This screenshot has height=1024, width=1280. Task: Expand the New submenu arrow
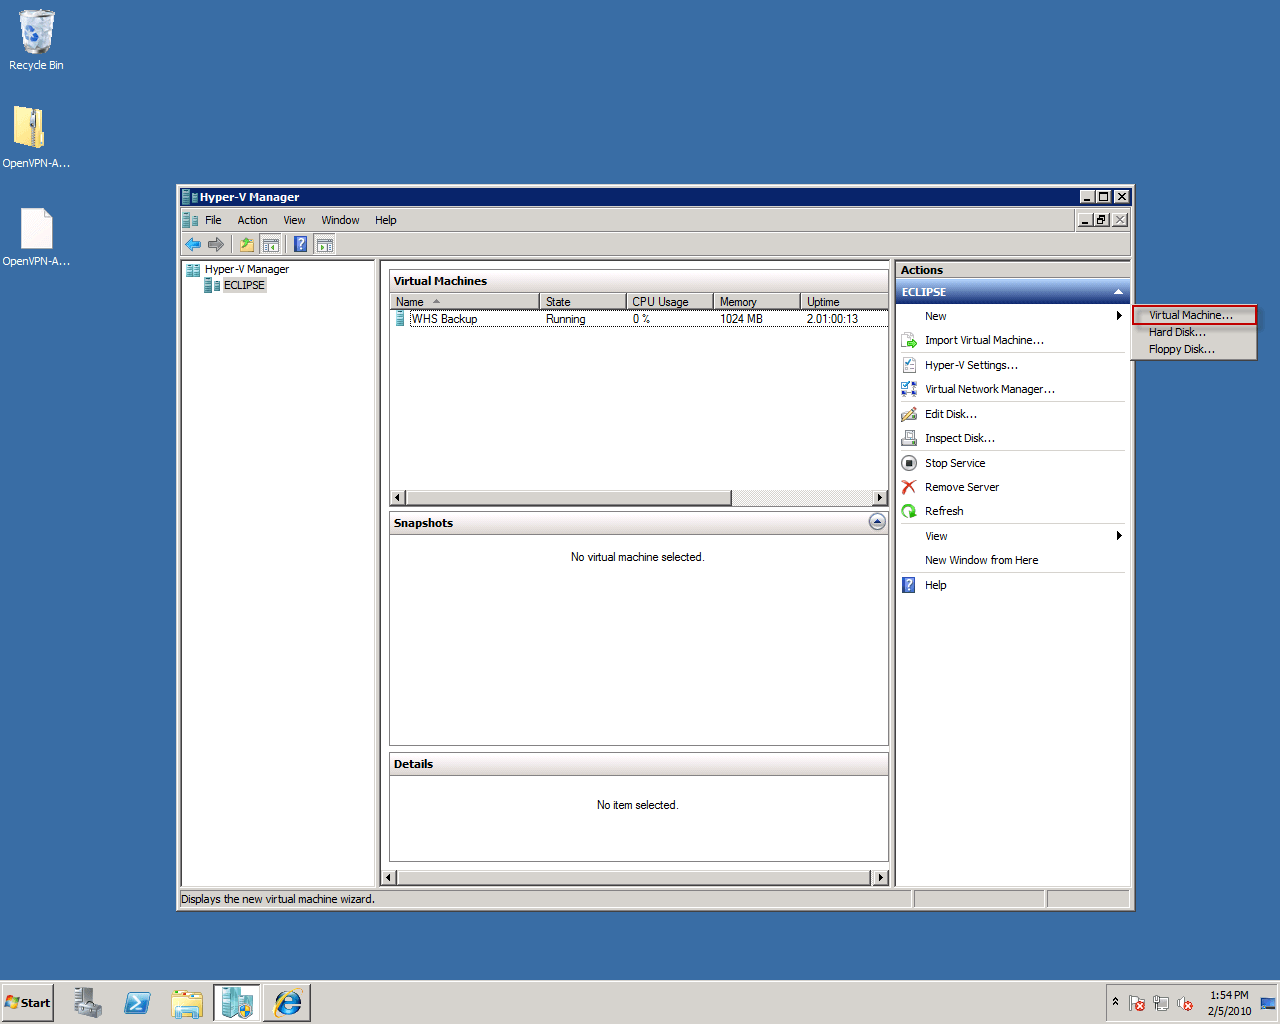[1119, 316]
